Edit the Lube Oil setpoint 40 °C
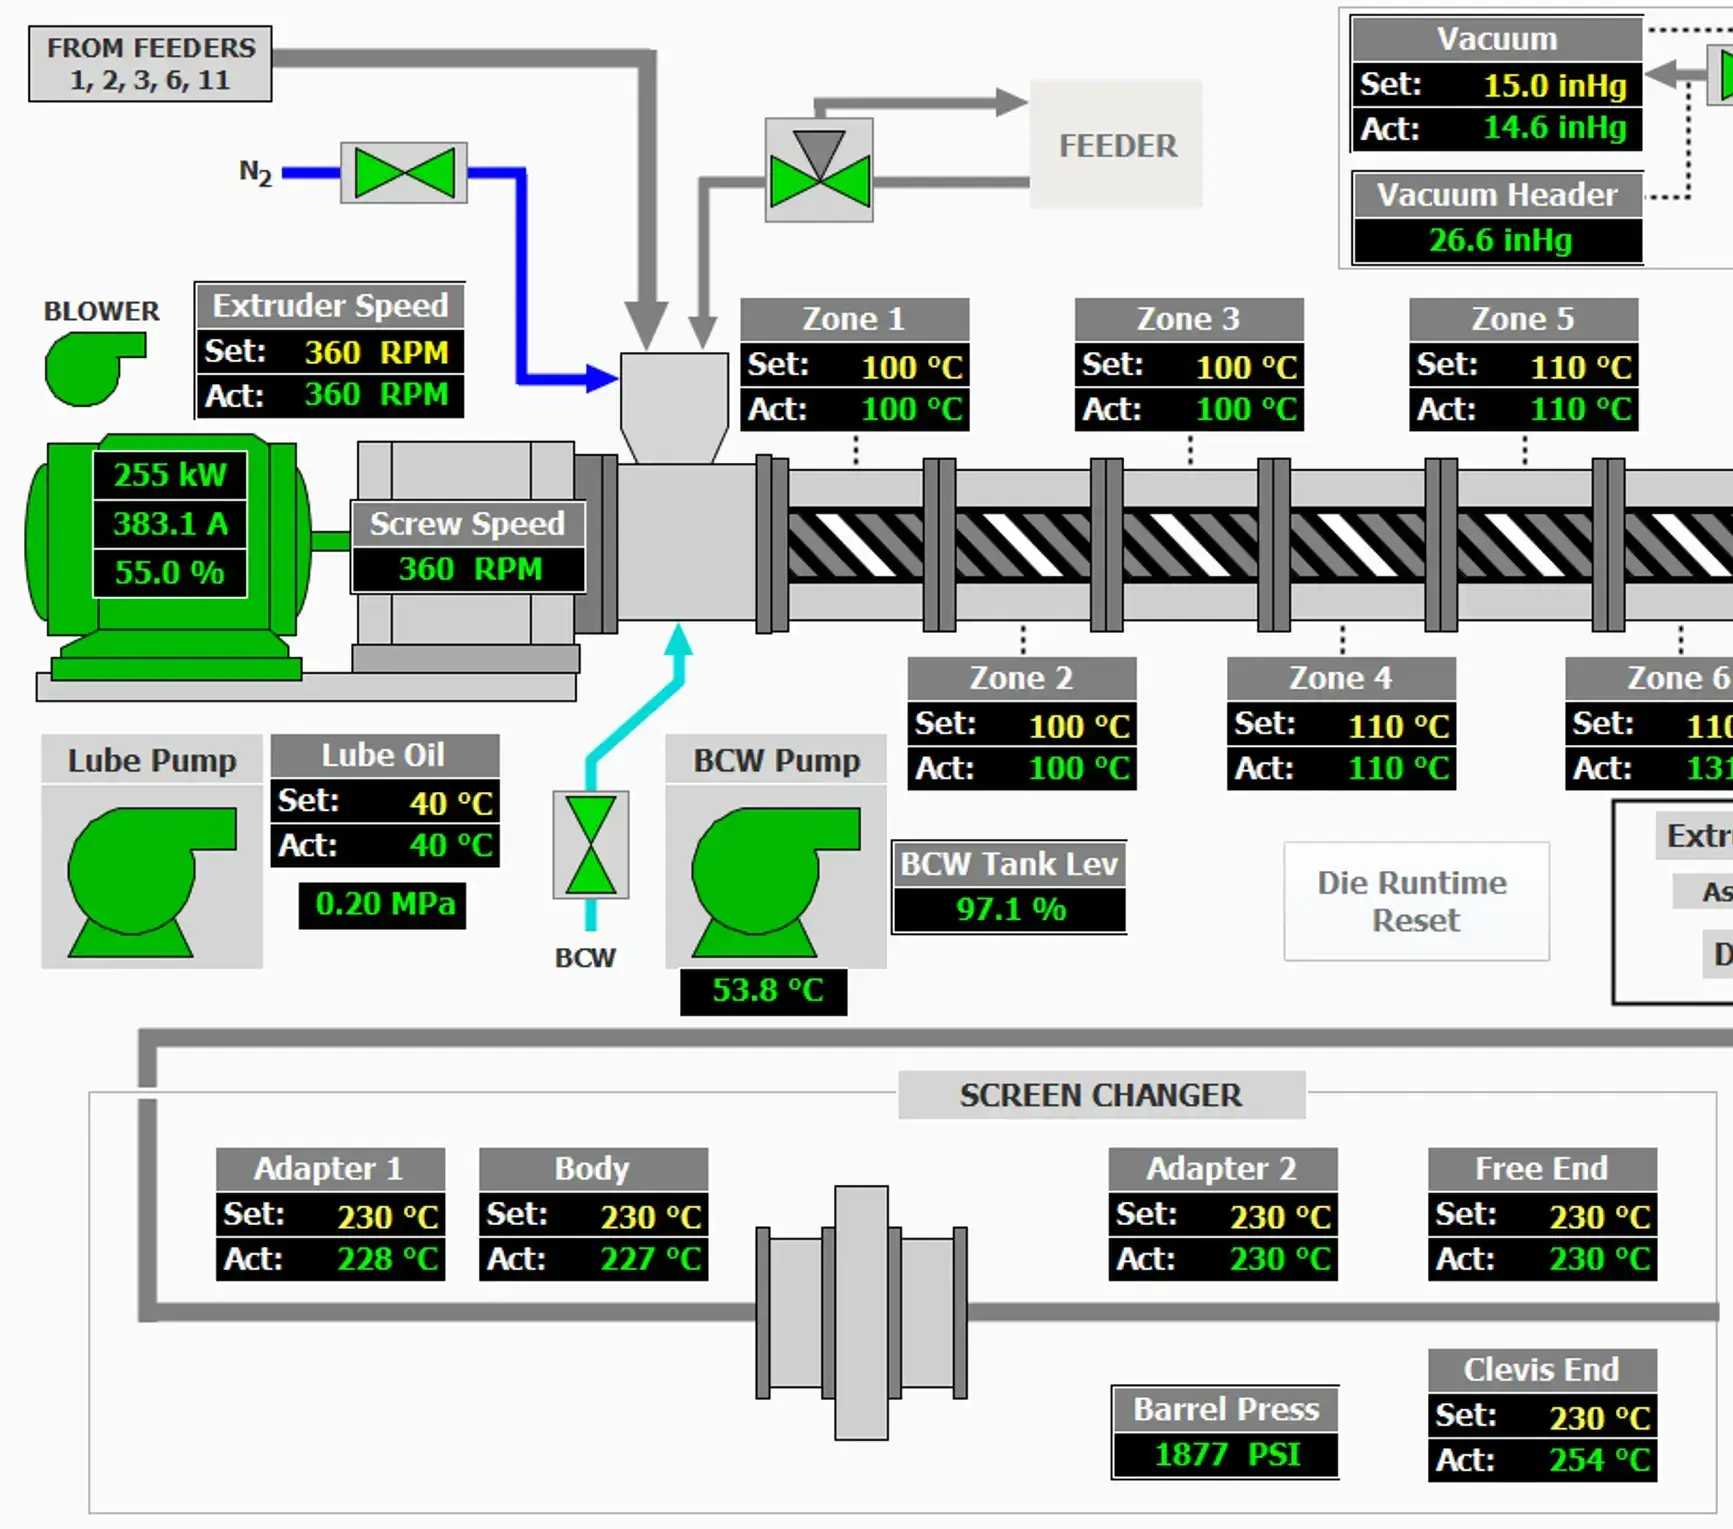 385,802
